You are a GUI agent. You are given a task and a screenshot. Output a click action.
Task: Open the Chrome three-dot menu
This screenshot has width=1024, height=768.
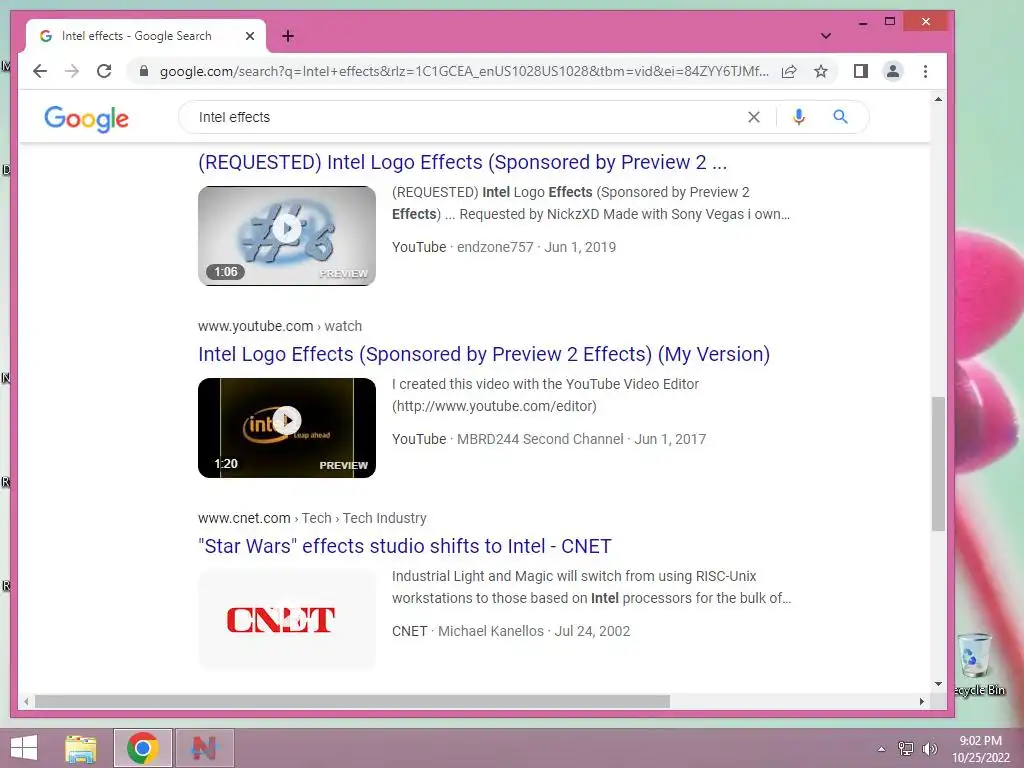point(925,71)
